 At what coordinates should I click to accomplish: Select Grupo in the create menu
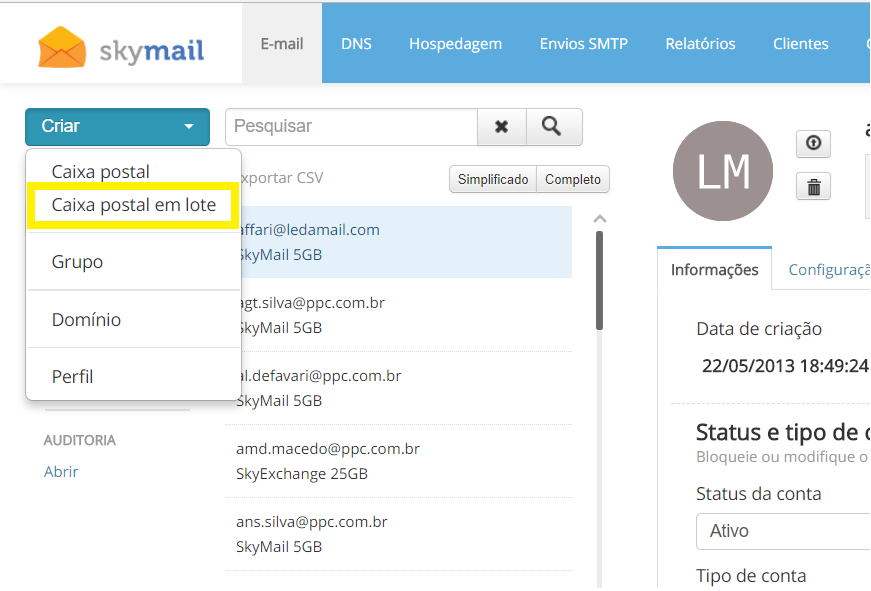(x=77, y=262)
